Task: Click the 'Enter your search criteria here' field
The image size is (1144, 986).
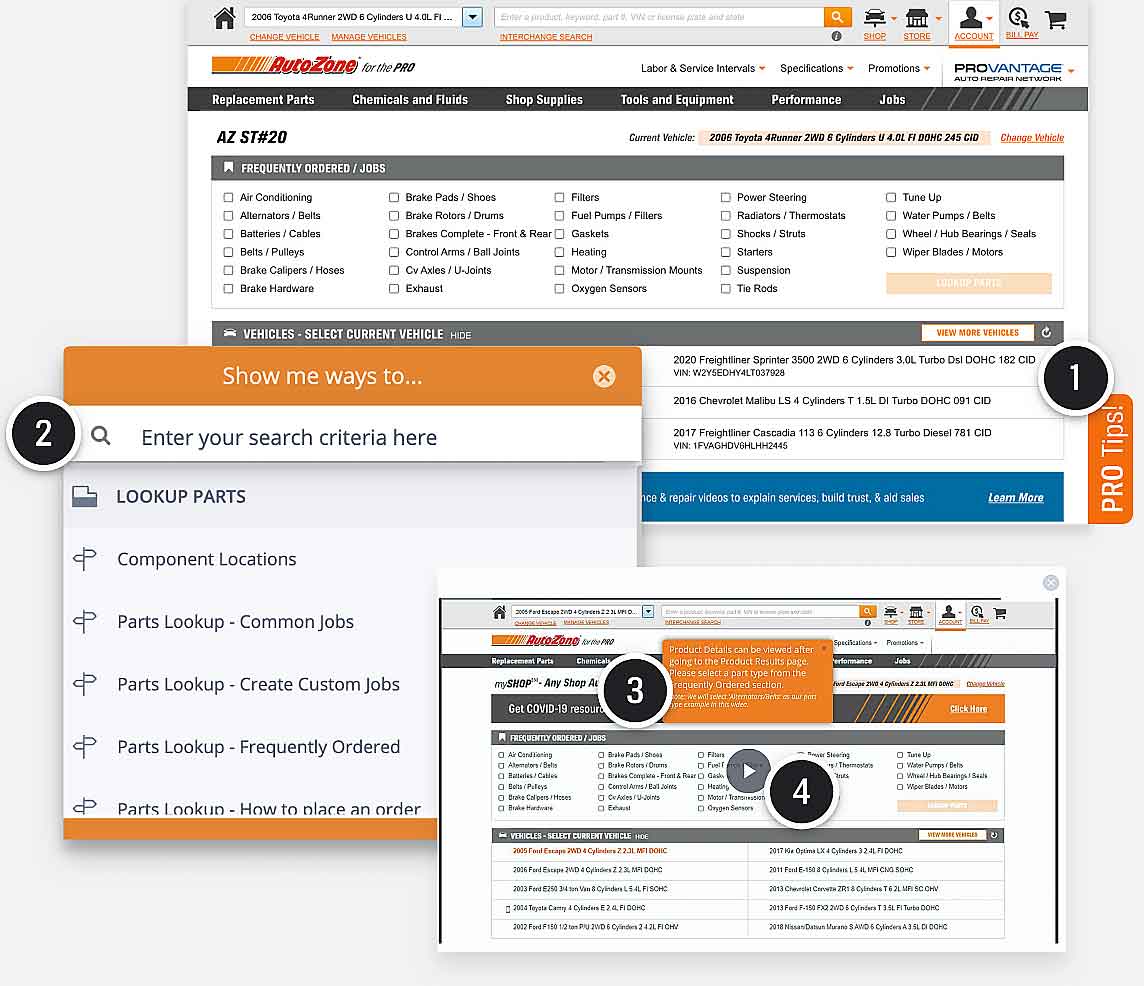Action: point(289,436)
